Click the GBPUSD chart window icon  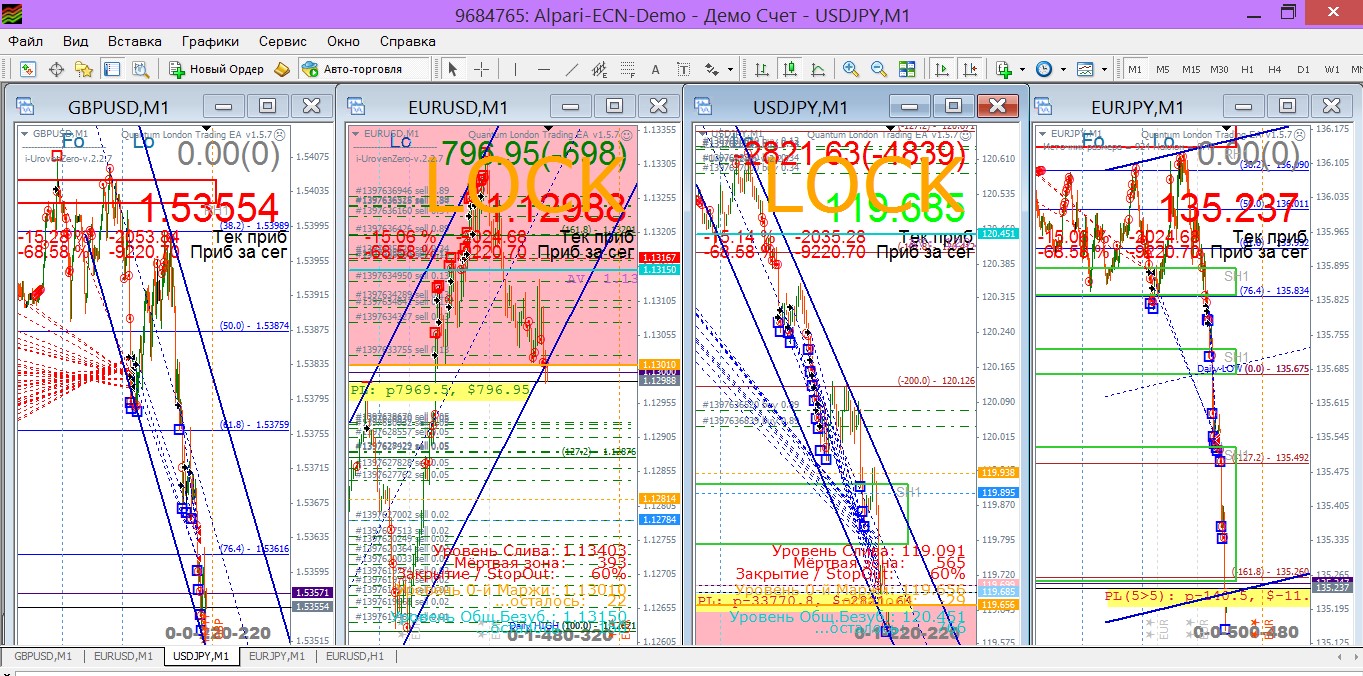tap(25, 107)
